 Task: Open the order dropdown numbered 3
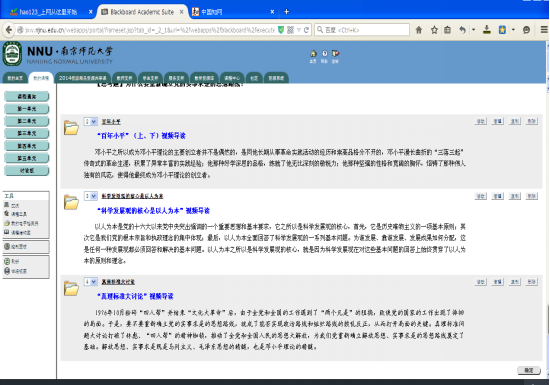pos(90,196)
